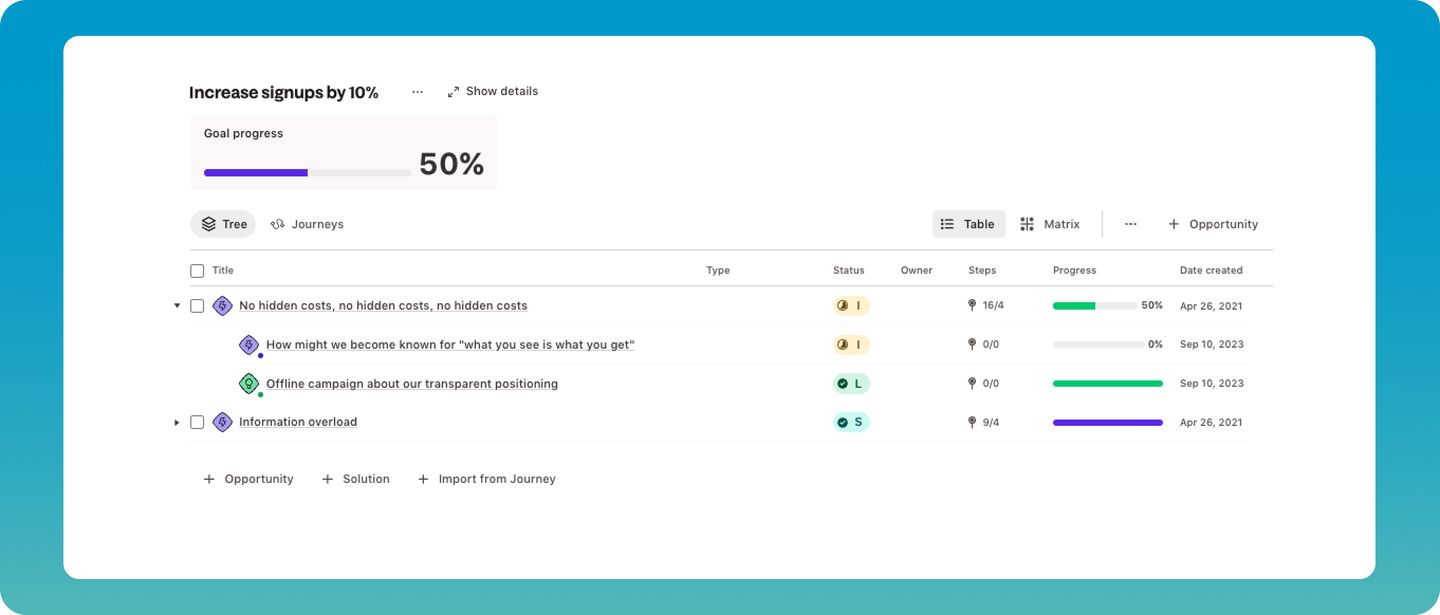Click the steps pin icon in Offline campaign row
1440x615 pixels.
pyautogui.click(x=972, y=383)
